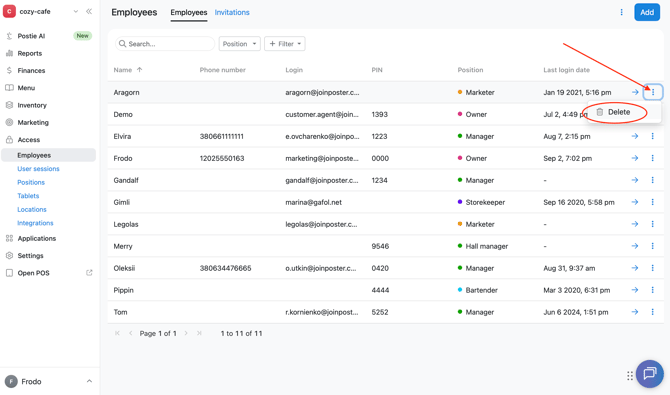Screen dimensions: 670x395
Task: Click the Last login date column header
Action: tap(567, 70)
